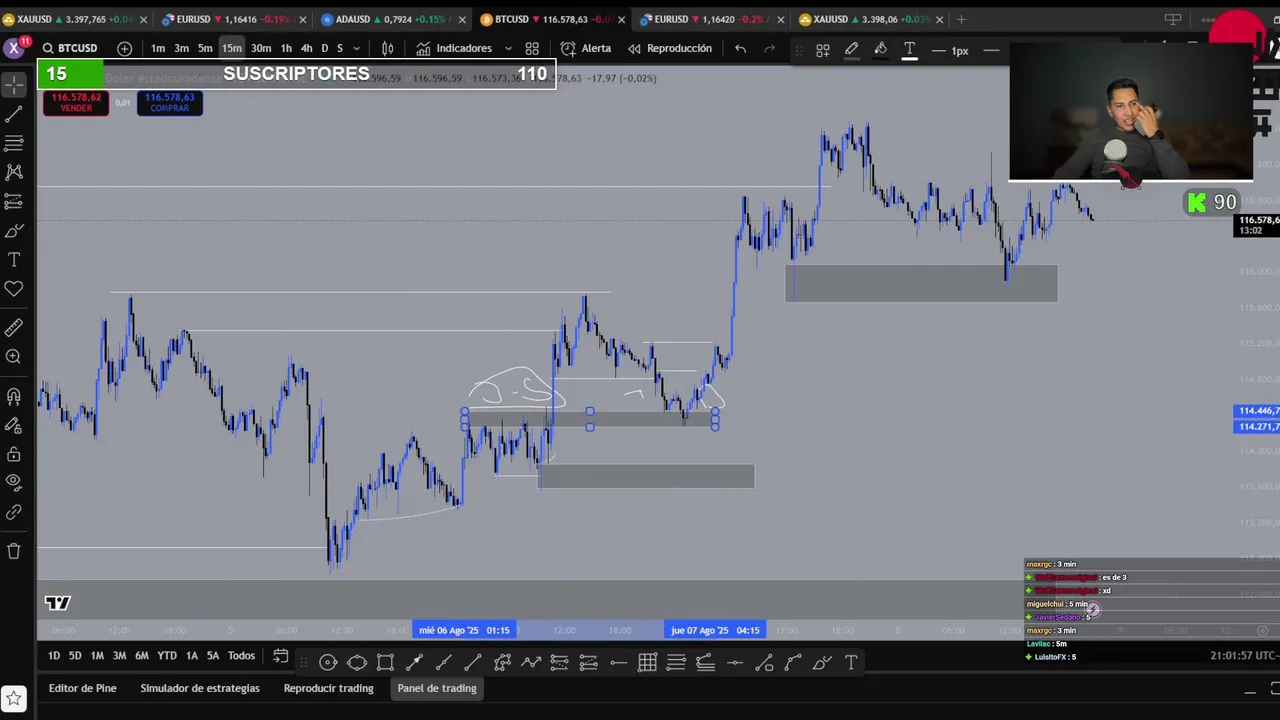
Task: Open the indicator templates grid icon
Action: [532, 48]
